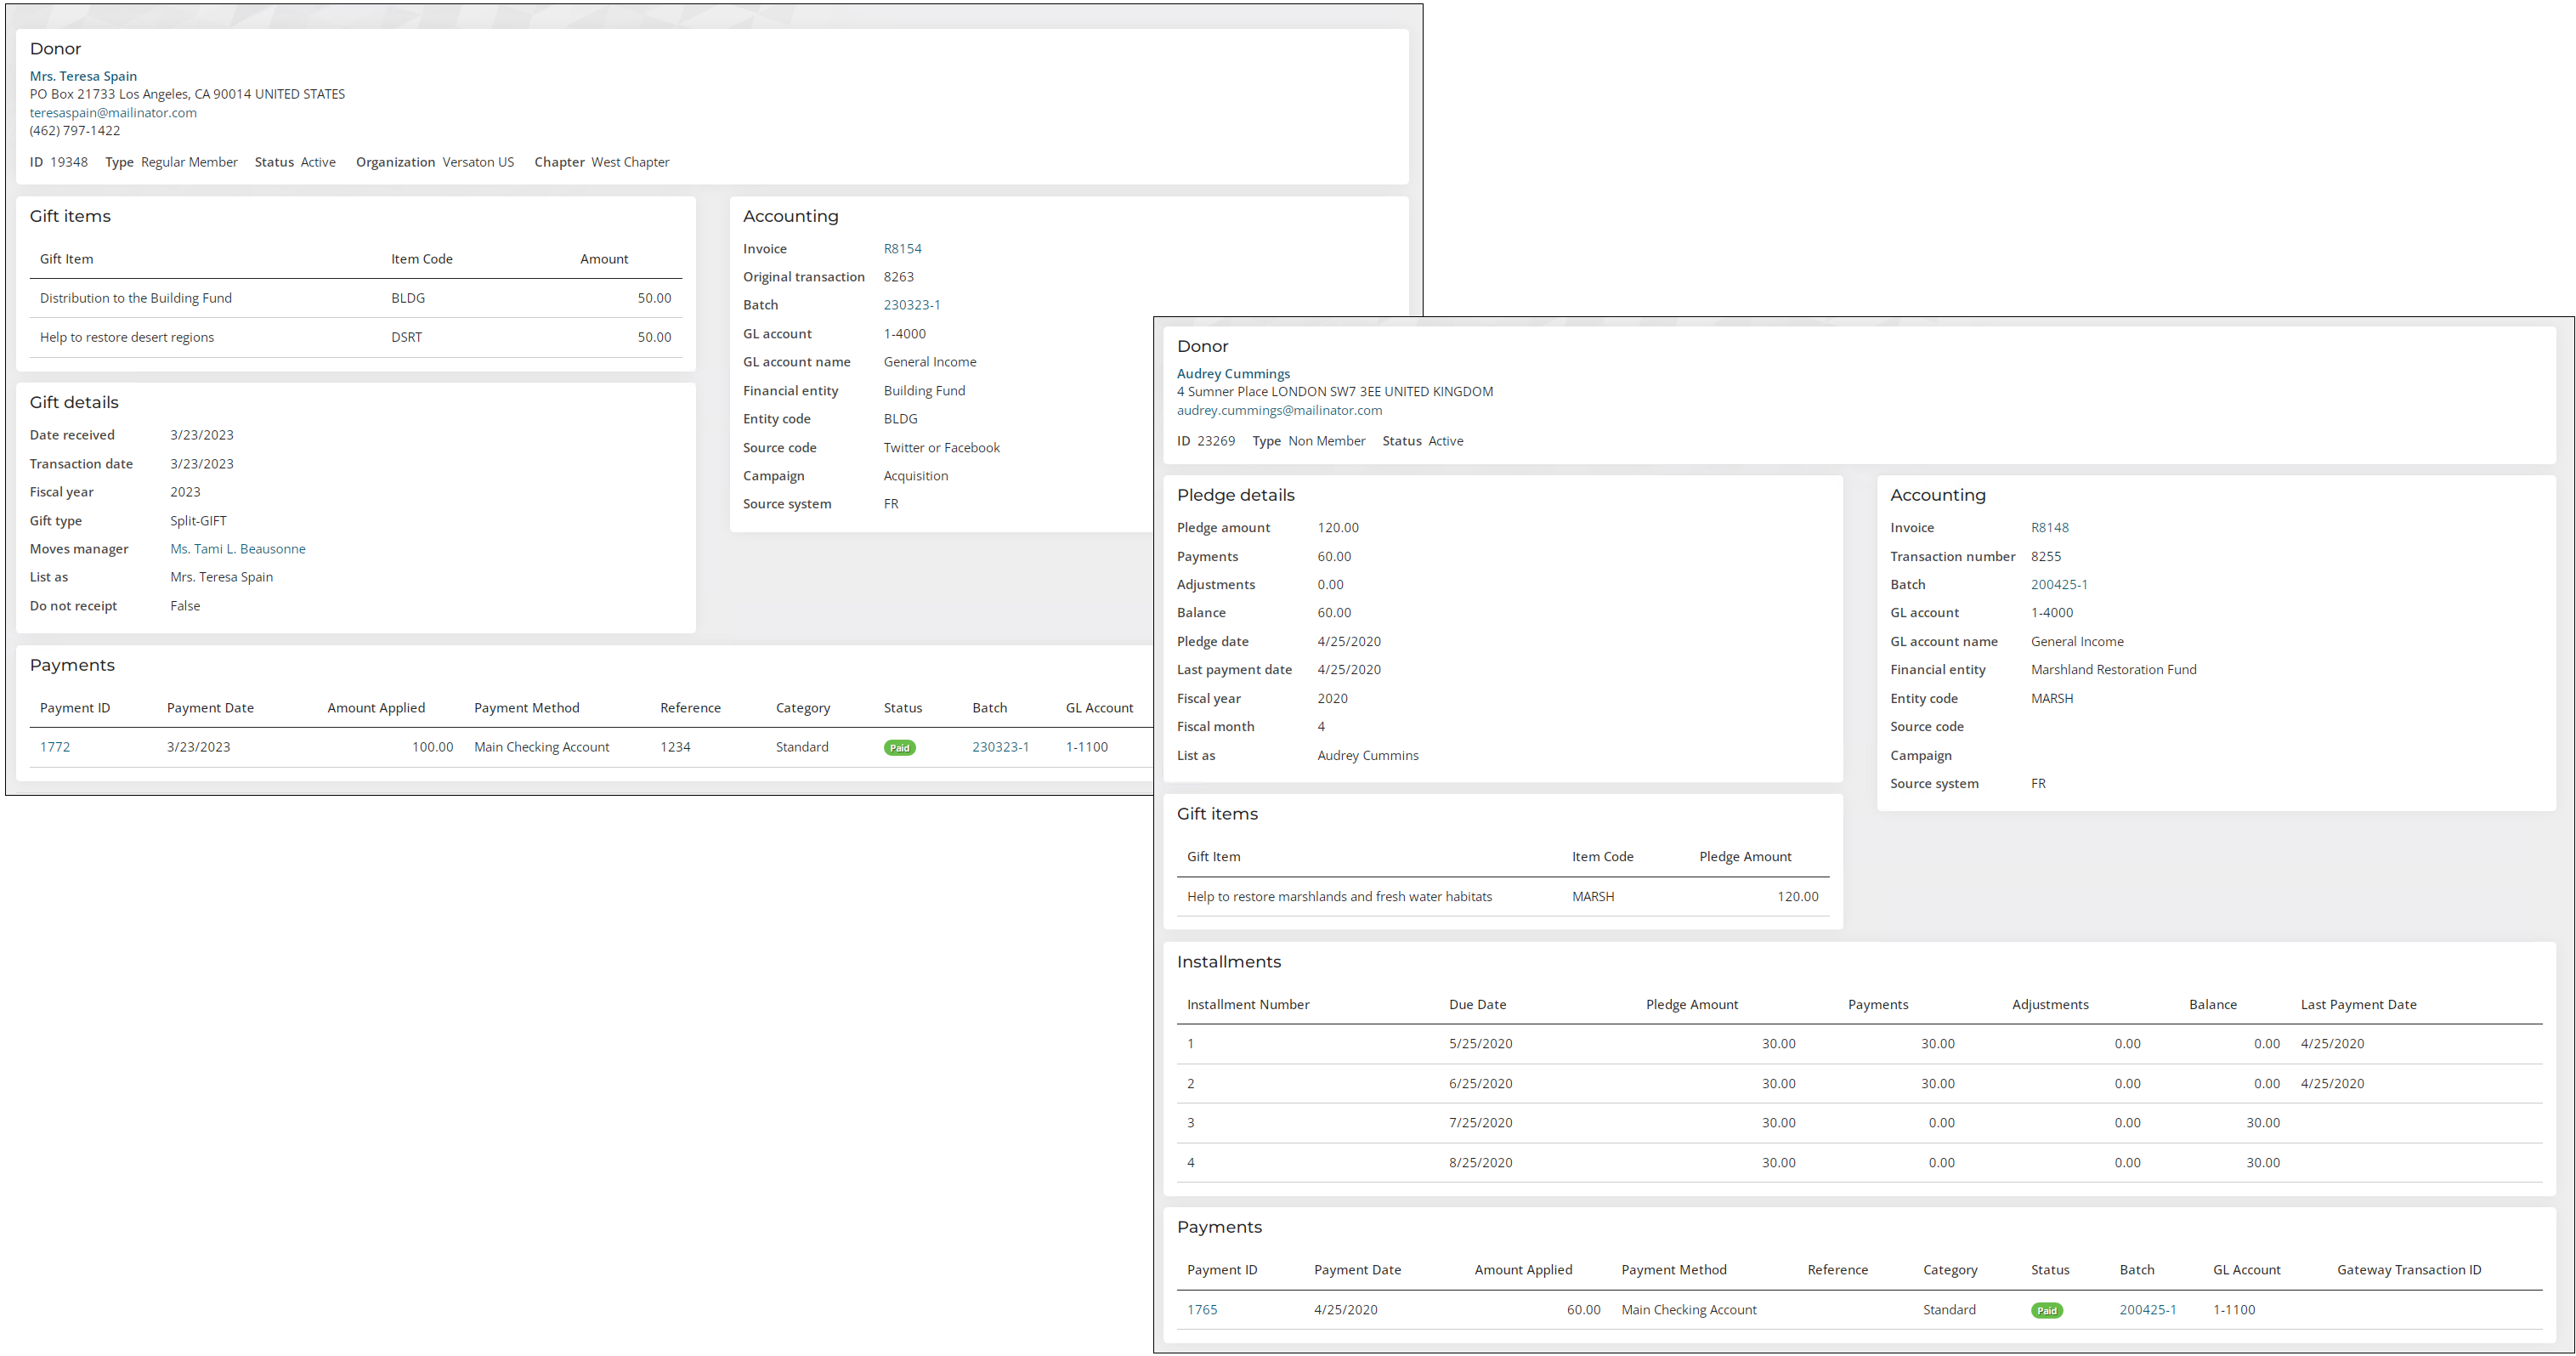
Task: Click item code BLDG in Gift items
Action: tap(408, 298)
